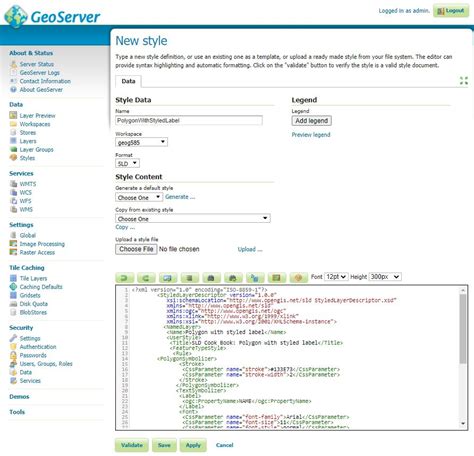Viewport: 474px width, 456px height.
Task: Click the Choose File button
Action: click(136, 249)
